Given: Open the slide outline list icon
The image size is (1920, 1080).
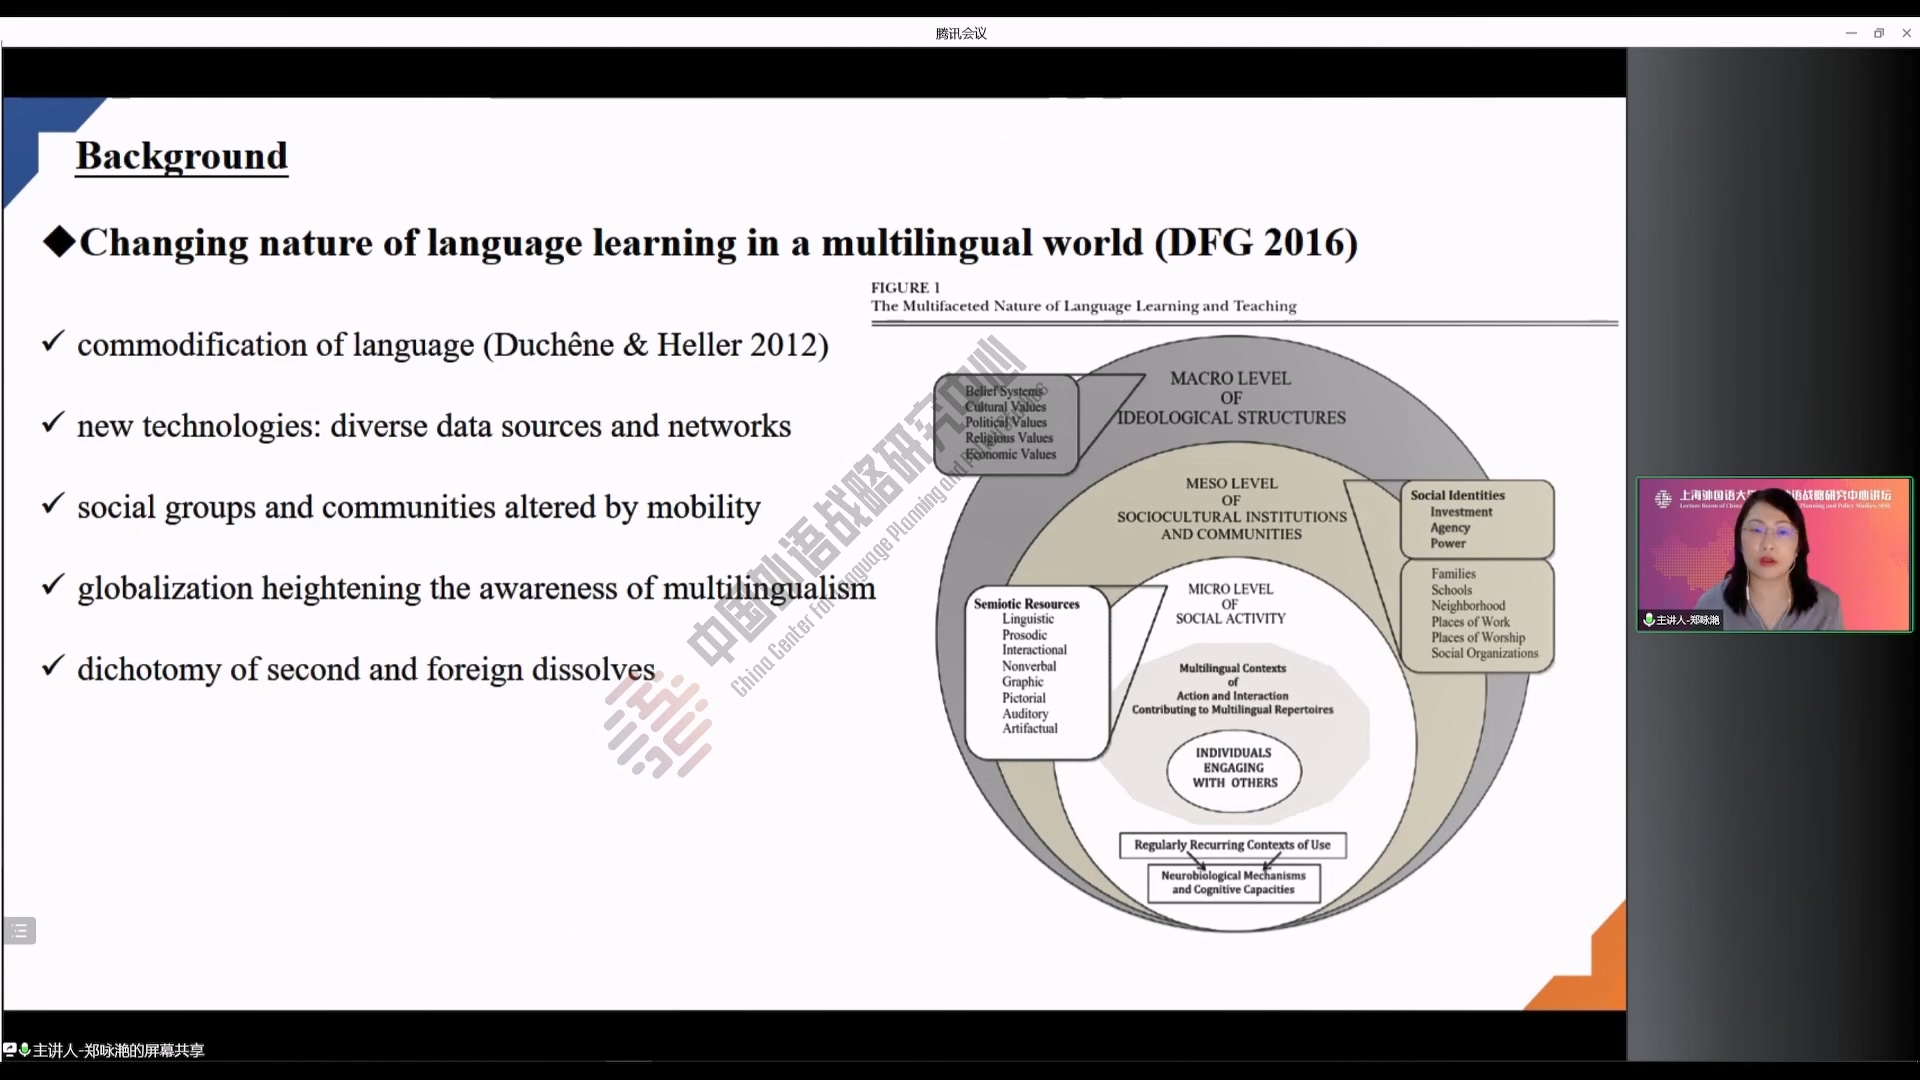Looking at the screenshot, I should pos(20,931).
